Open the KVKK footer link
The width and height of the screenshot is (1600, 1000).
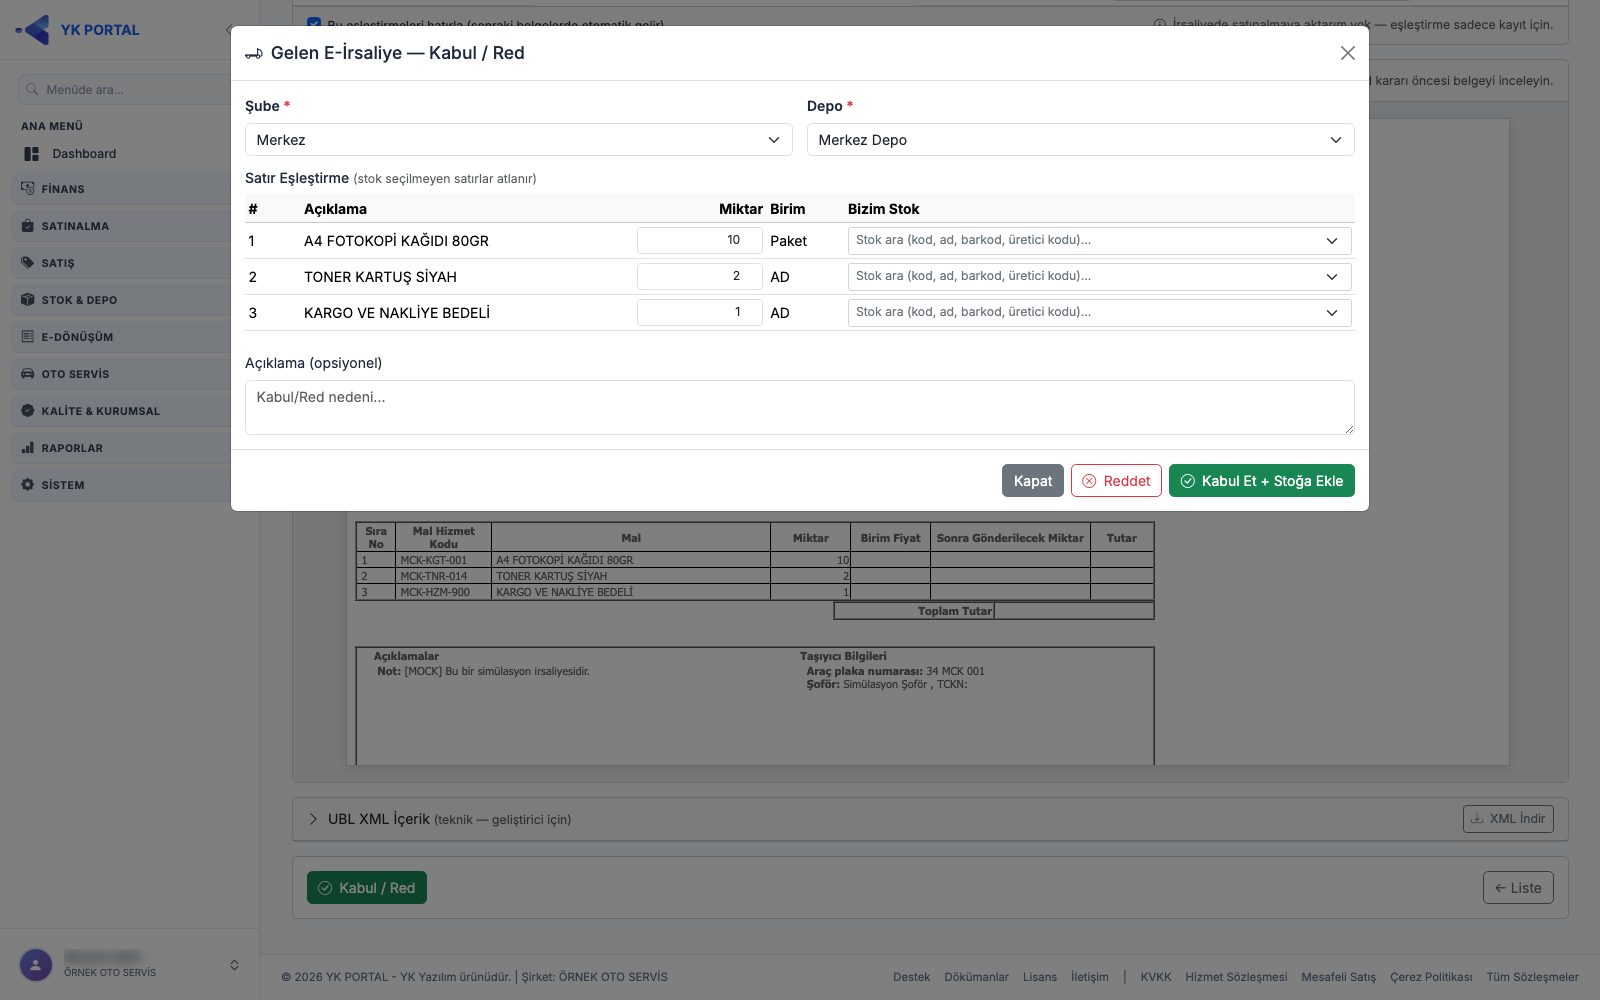click(1156, 977)
